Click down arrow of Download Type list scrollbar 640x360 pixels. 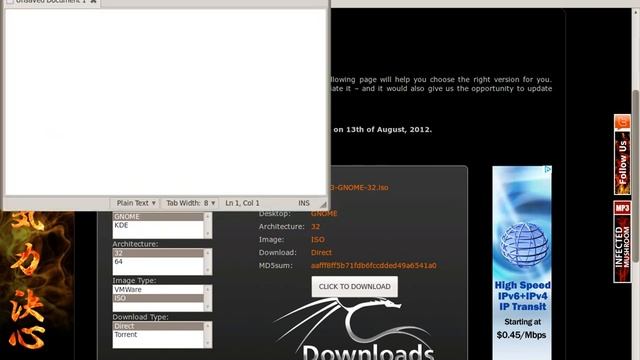(208, 343)
